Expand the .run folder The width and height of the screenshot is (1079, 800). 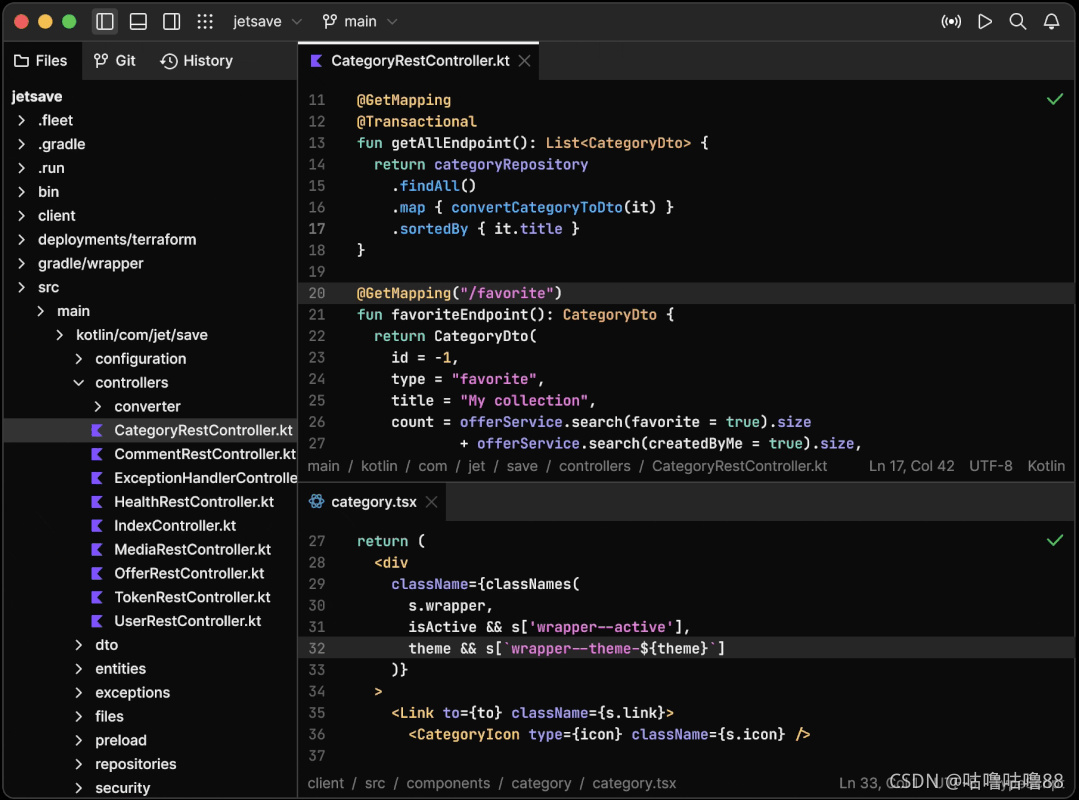(x=21, y=168)
